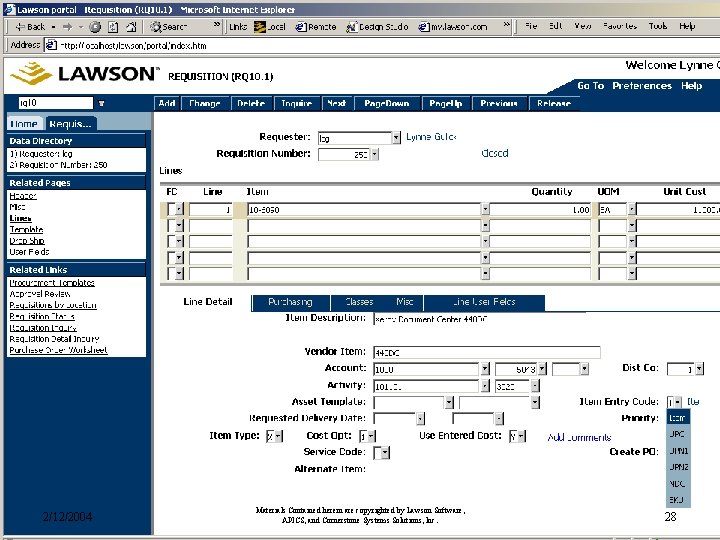Click the Vendor Item field
Viewport: 720px width, 540px height.
(x=487, y=353)
